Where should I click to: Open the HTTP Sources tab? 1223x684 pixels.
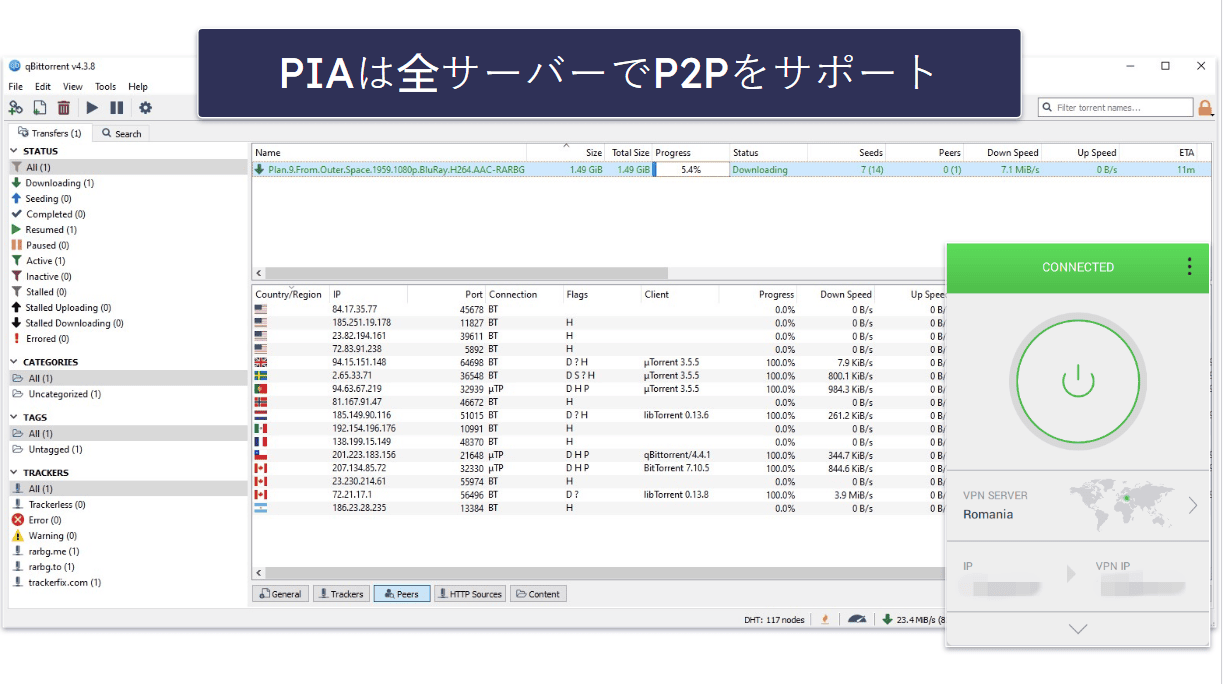470,594
